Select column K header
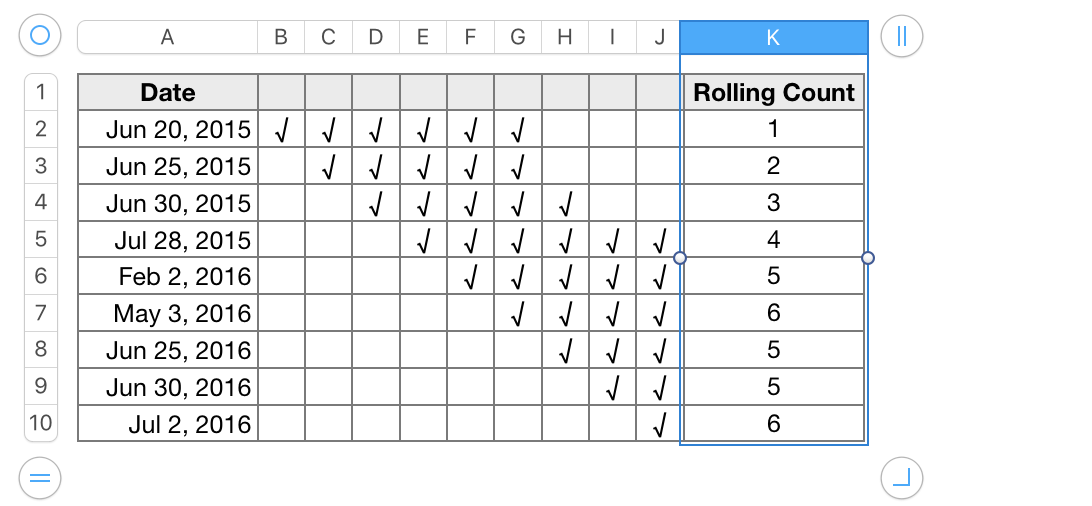The width and height of the screenshot is (1092, 506). point(774,37)
